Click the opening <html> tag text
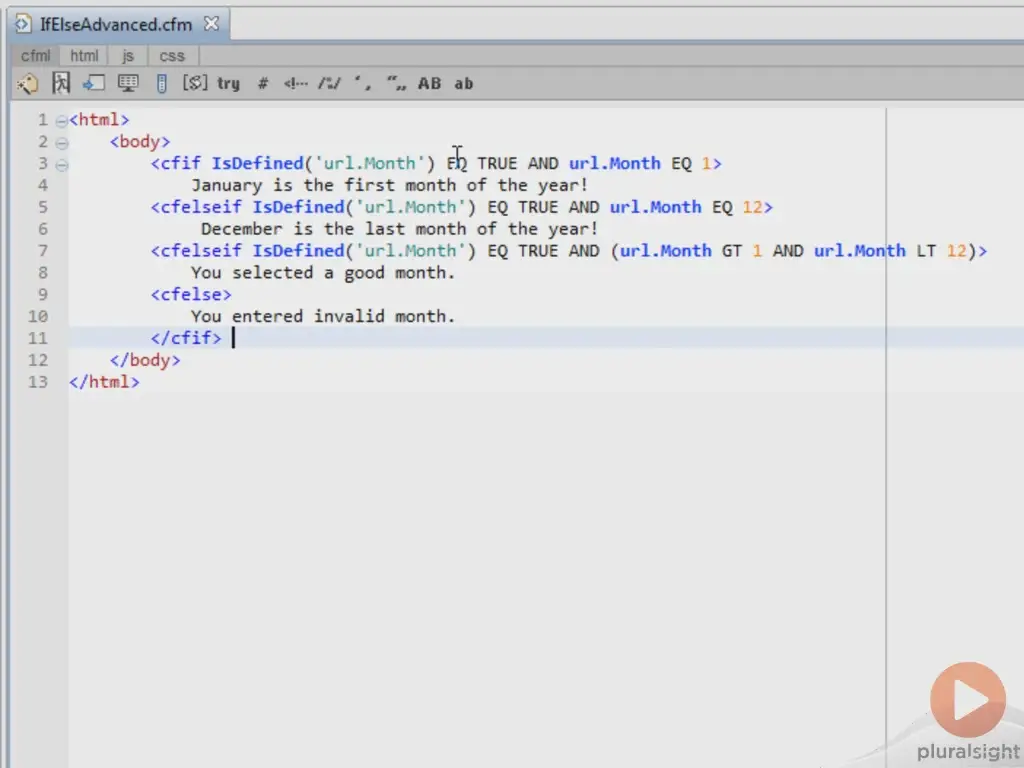This screenshot has width=1024, height=768. coord(99,120)
